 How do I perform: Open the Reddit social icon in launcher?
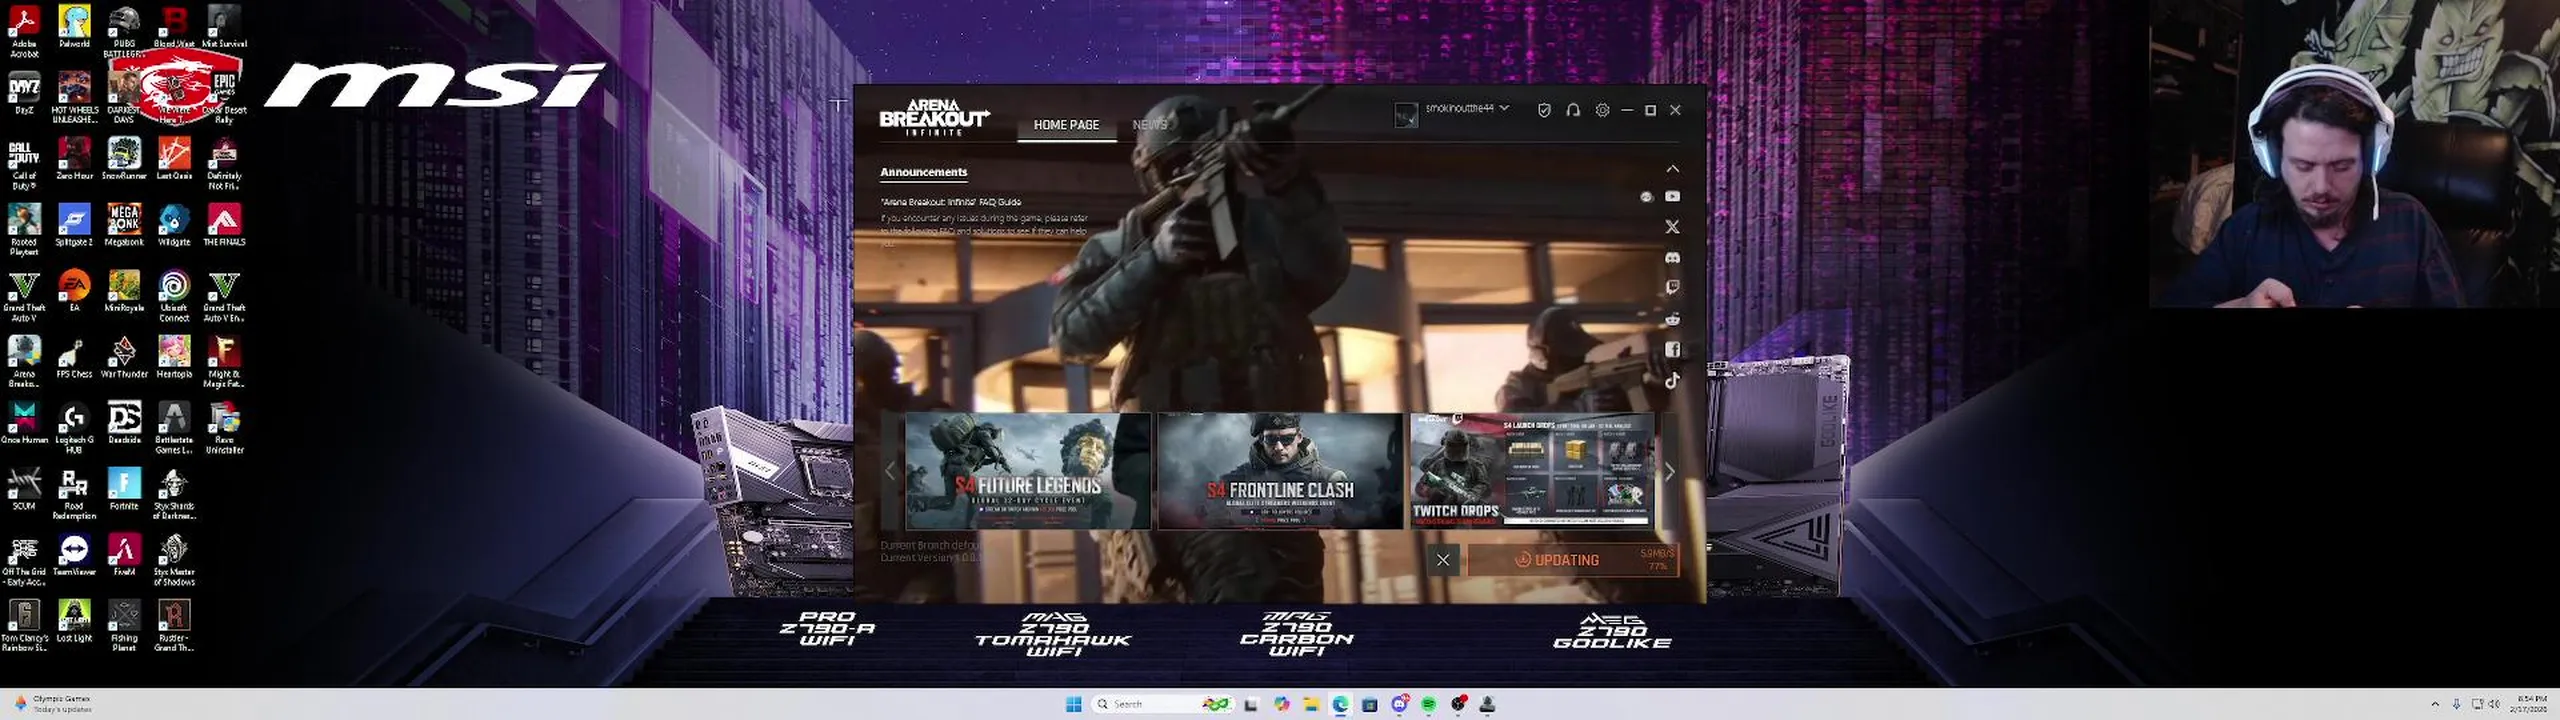1672,319
